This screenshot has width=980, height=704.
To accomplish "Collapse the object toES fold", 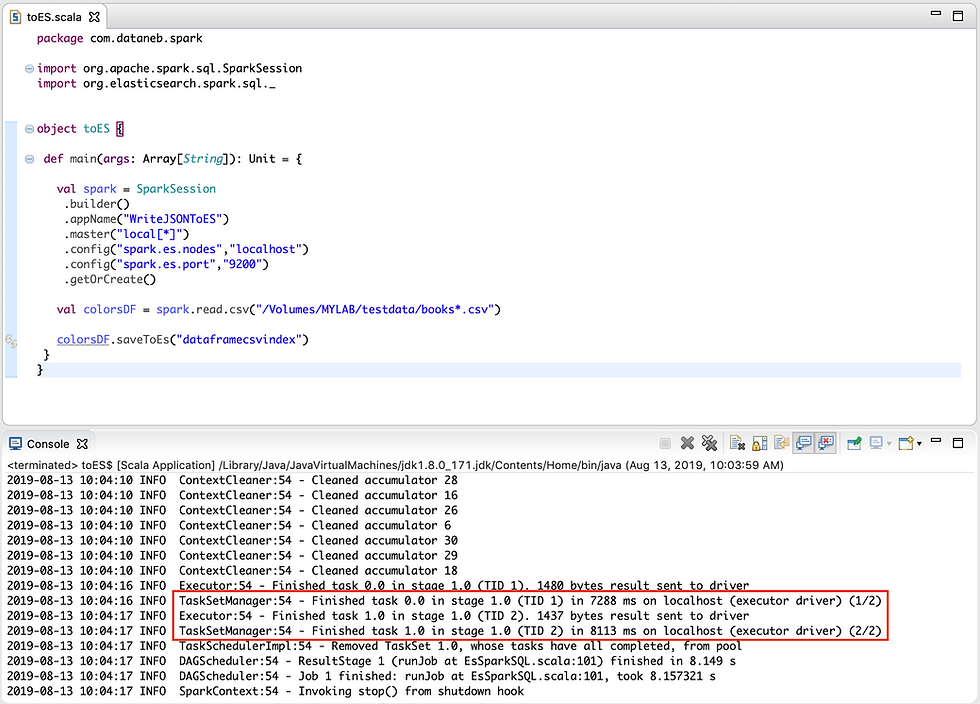I will (x=29, y=129).
